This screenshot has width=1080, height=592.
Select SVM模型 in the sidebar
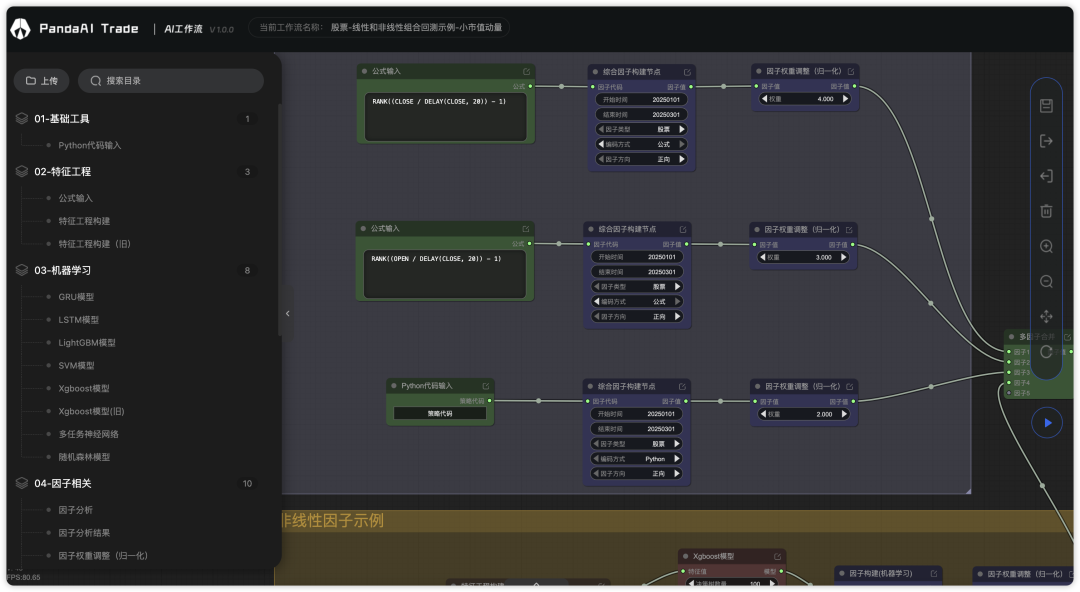76,365
